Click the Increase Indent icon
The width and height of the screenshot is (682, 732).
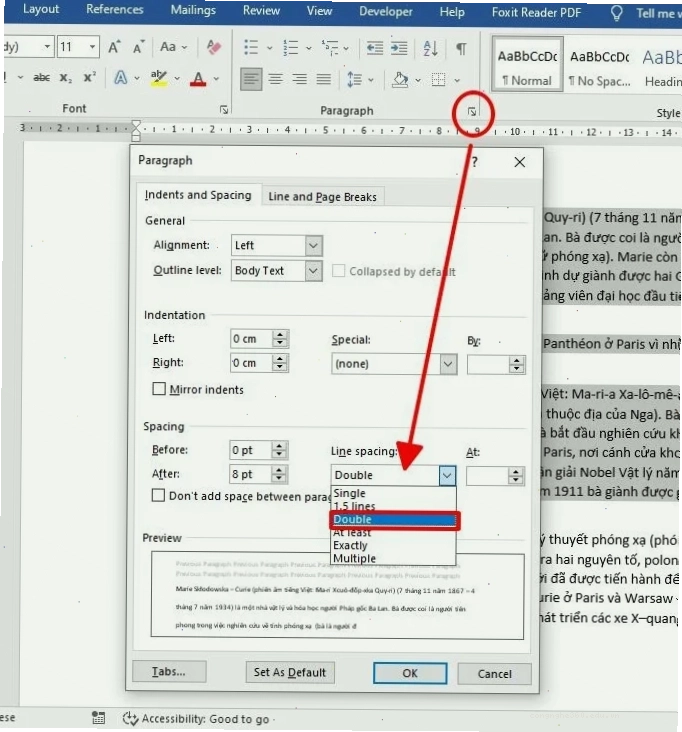coord(399,48)
